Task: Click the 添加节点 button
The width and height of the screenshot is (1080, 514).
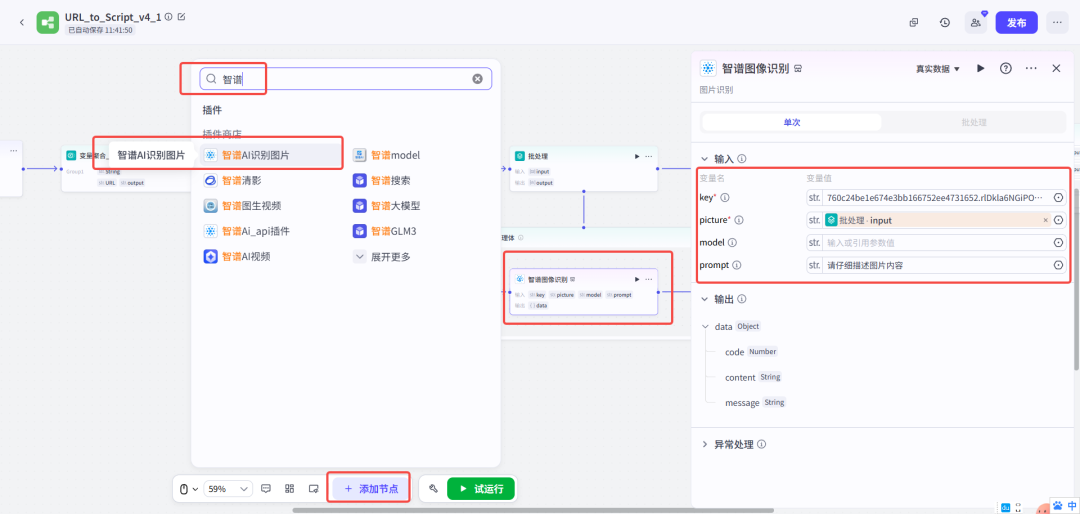Action: click(371, 489)
